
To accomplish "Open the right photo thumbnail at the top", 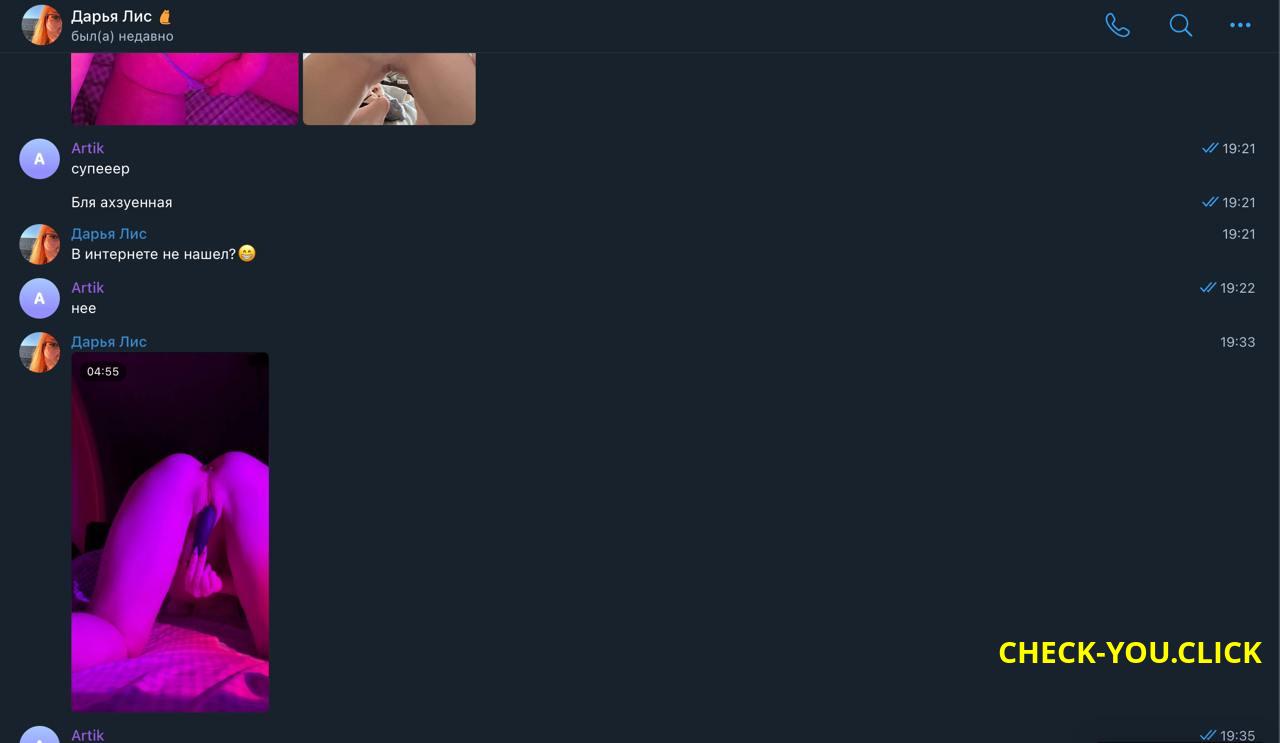I will pos(389,89).
